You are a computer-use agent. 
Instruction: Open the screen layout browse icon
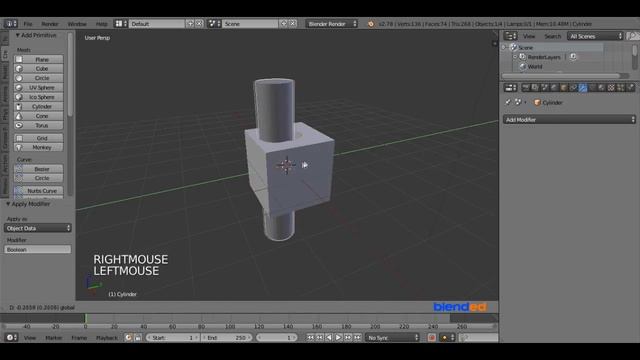(121, 24)
